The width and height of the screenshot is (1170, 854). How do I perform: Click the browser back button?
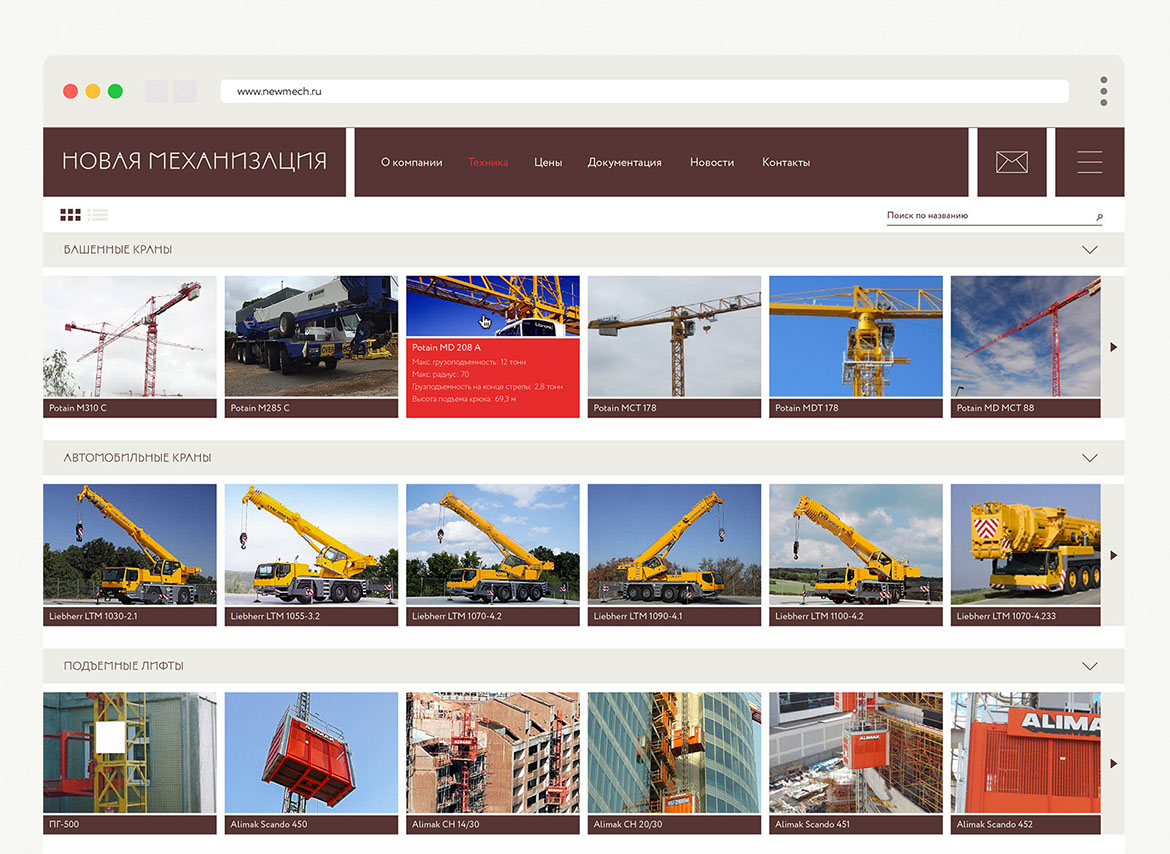pos(156,91)
